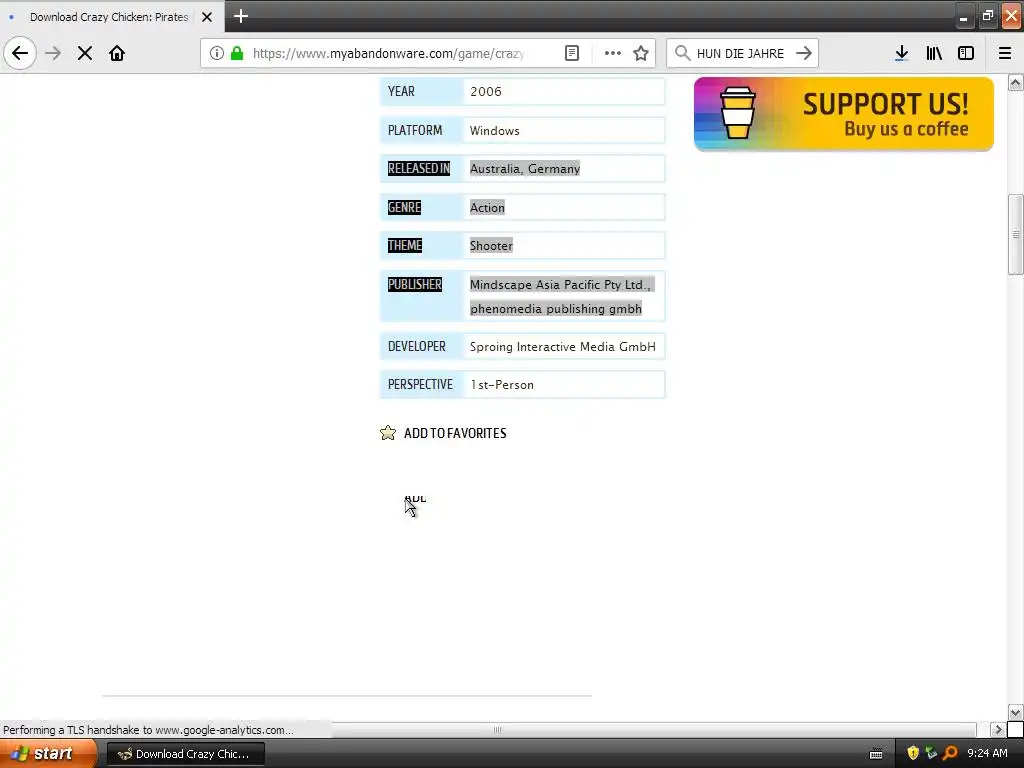Click the Support Us coffee banner
Screen dimensions: 1024x768
pyautogui.click(x=844, y=114)
